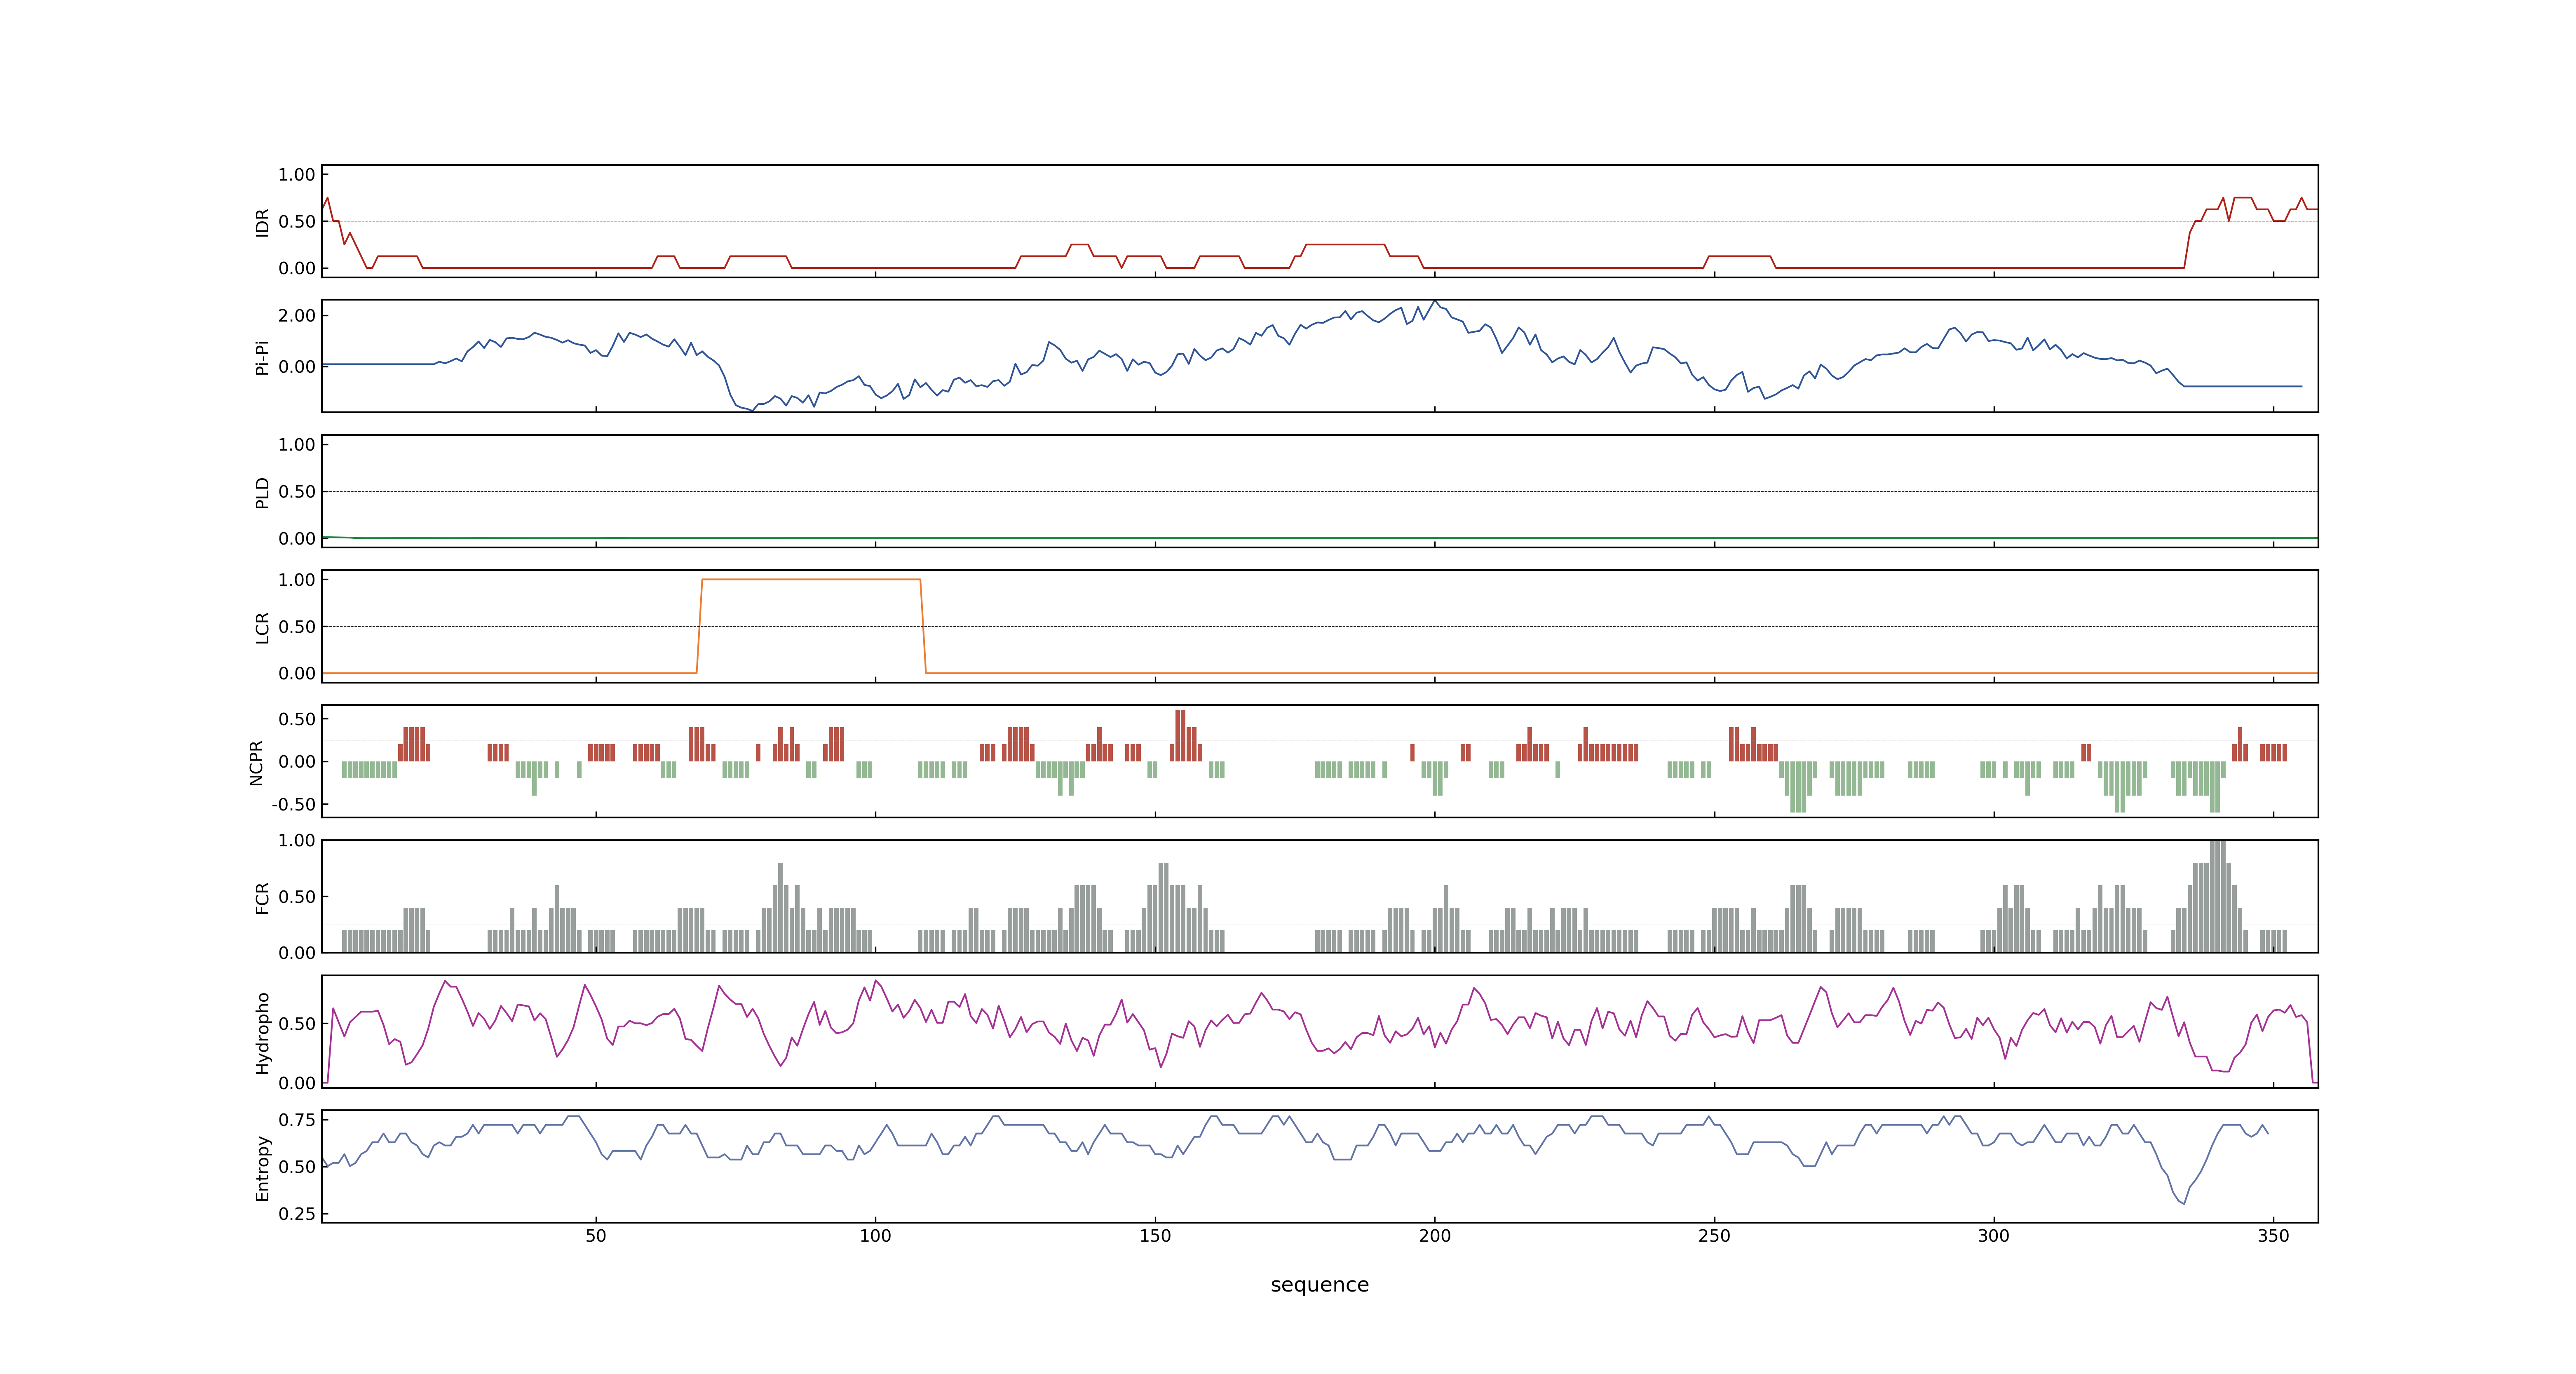Click the 0.50 tick on Entropy axis
The width and height of the screenshot is (2576, 1374).
point(297,1167)
